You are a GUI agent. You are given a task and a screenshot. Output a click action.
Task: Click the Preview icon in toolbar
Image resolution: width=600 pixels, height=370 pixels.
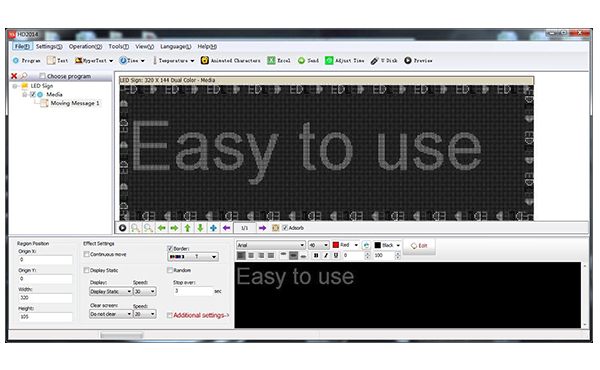click(x=408, y=60)
